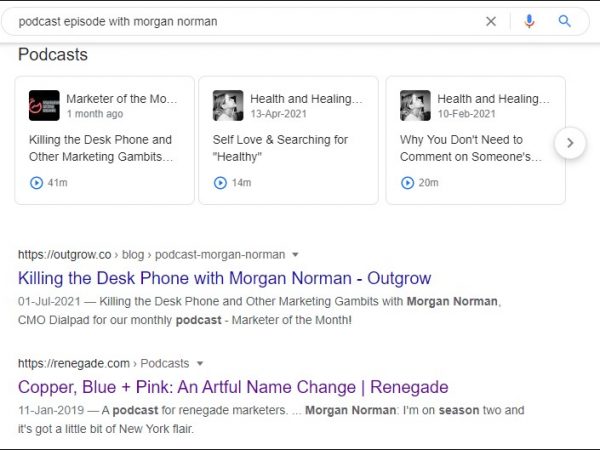600x450 pixels.
Task: Click the renegade.com Podcasts breadcrumb URL
Action: [104, 363]
